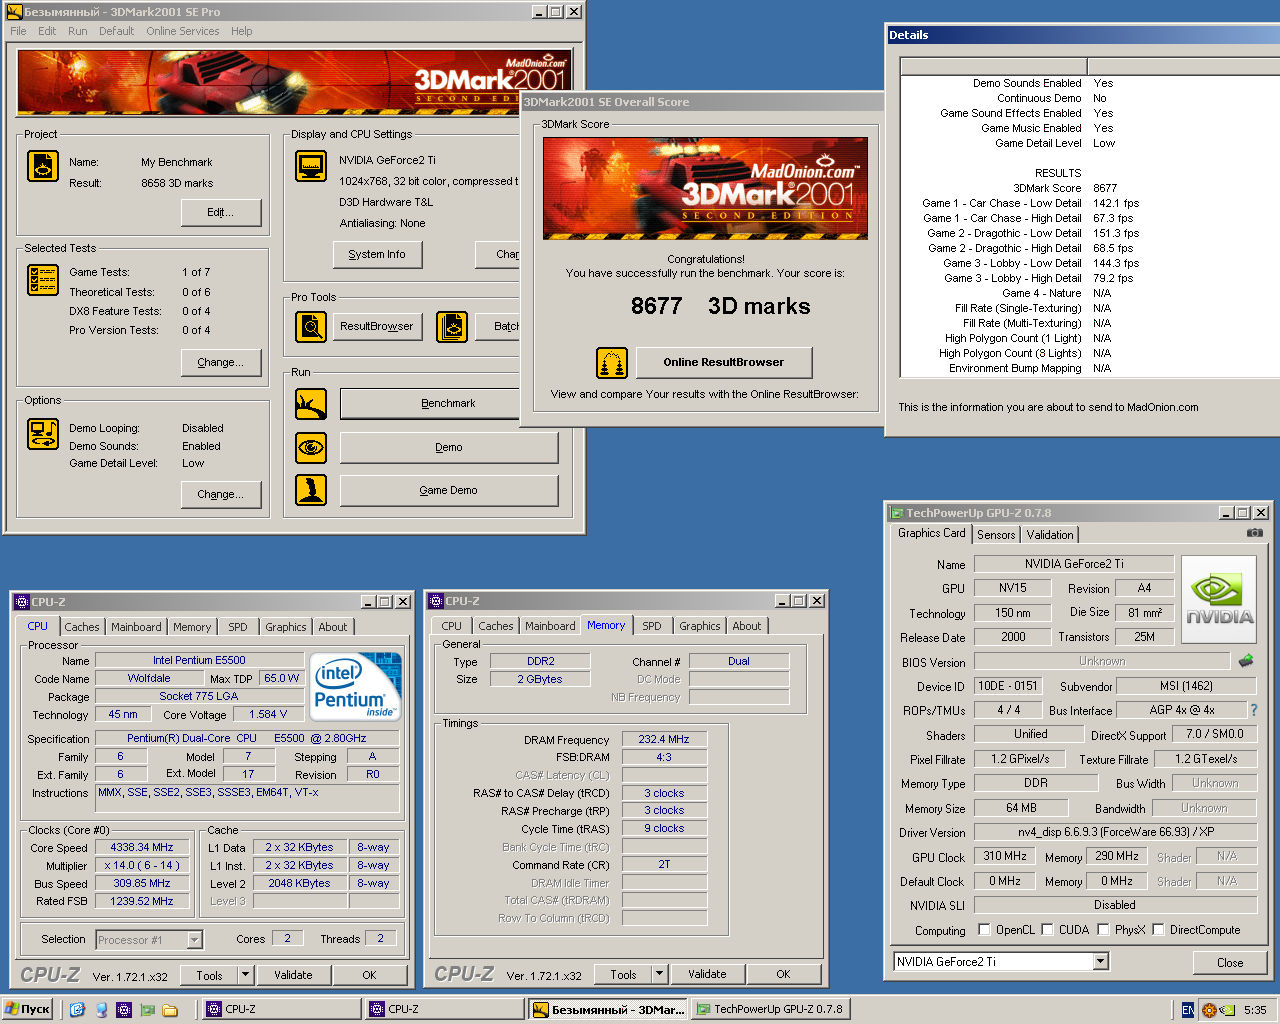Click the 8677 3D marks score text
1280x1024 pixels.
pyautogui.click(x=720, y=306)
